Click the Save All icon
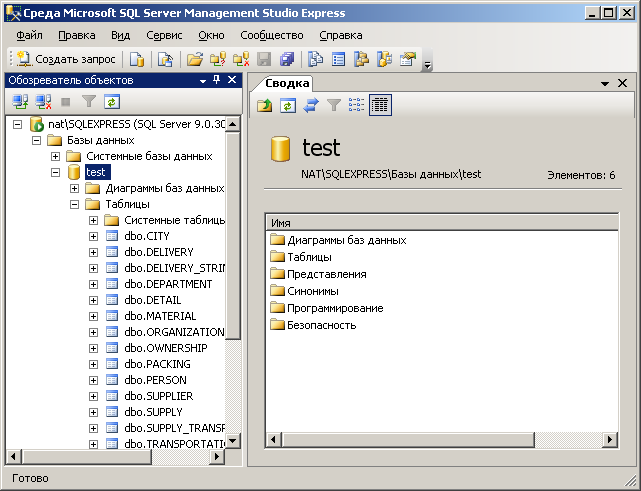Screen dimensions: 641x491 (x=287, y=59)
